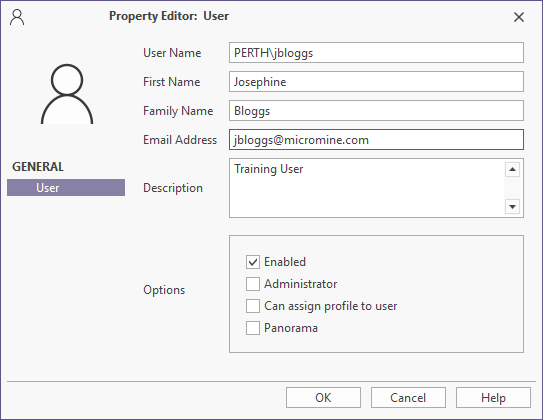Screen dimensions: 543x420
Task: Open Help for this dialog
Action: (x=493, y=397)
